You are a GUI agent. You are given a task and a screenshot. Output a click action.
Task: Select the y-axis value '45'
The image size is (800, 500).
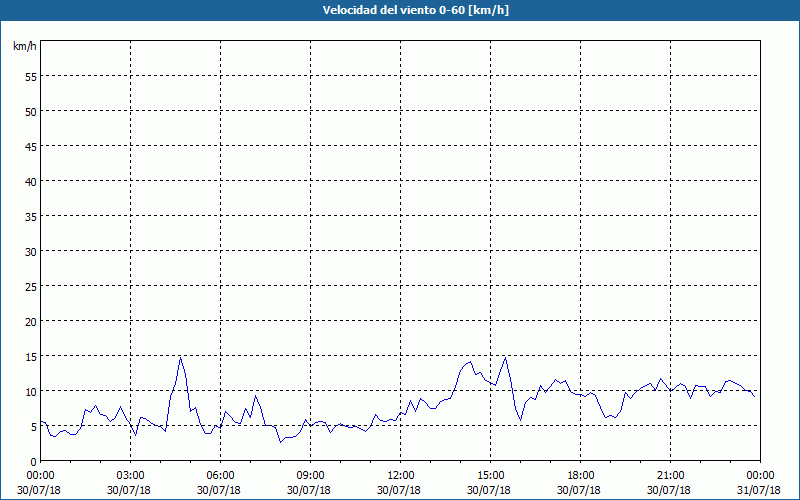pyautogui.click(x=31, y=146)
